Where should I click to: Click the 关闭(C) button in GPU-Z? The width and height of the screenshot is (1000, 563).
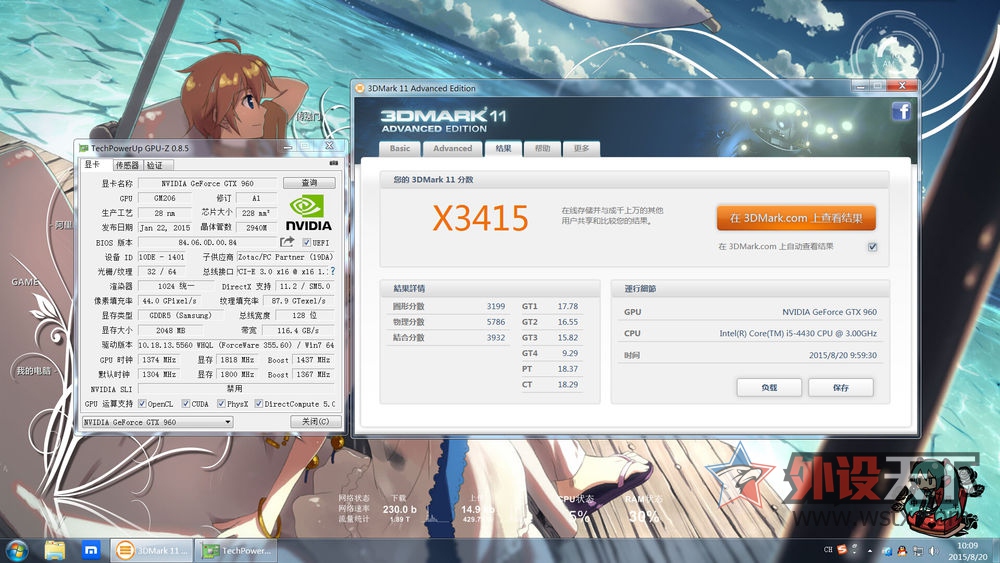pyautogui.click(x=316, y=421)
